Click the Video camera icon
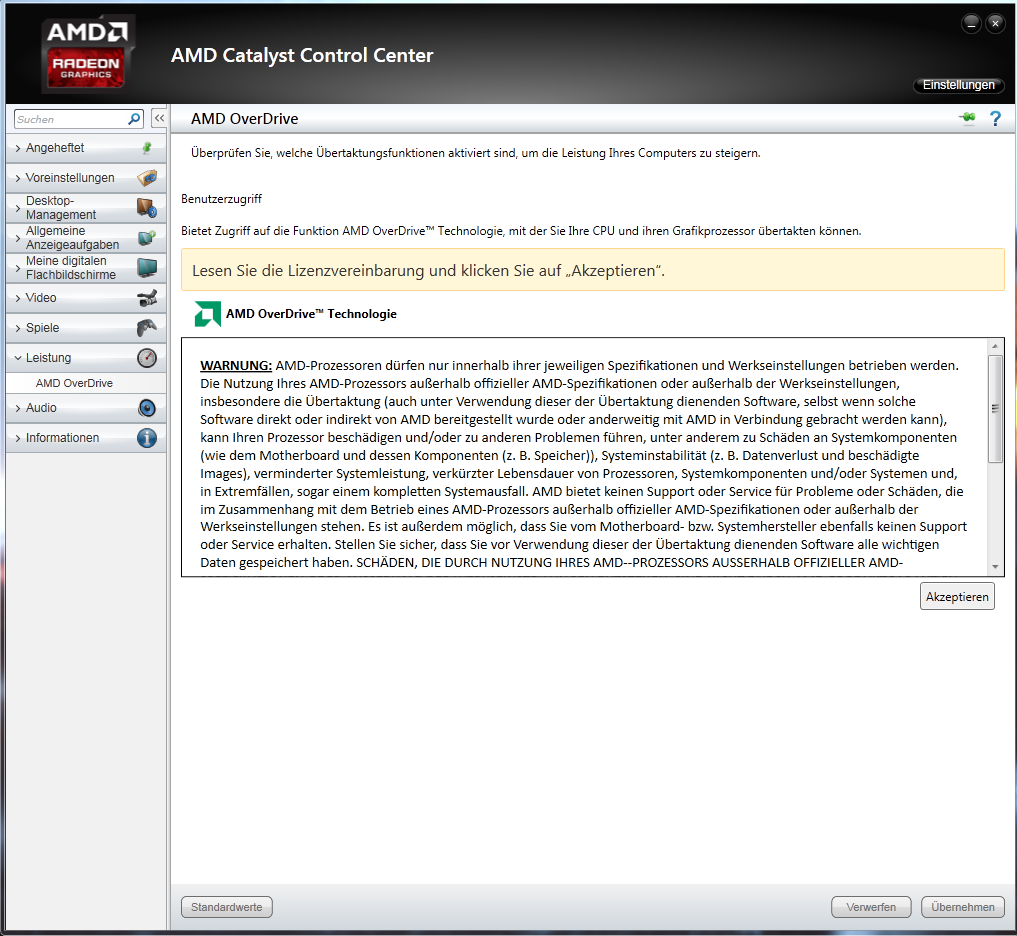 147,298
